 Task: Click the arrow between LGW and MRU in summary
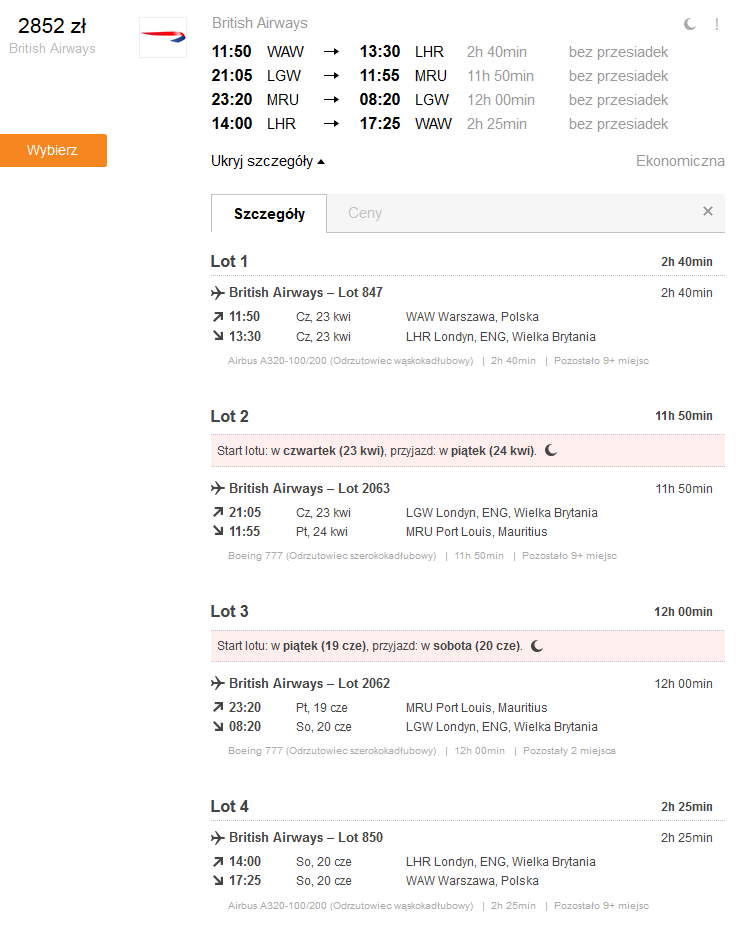(331, 76)
